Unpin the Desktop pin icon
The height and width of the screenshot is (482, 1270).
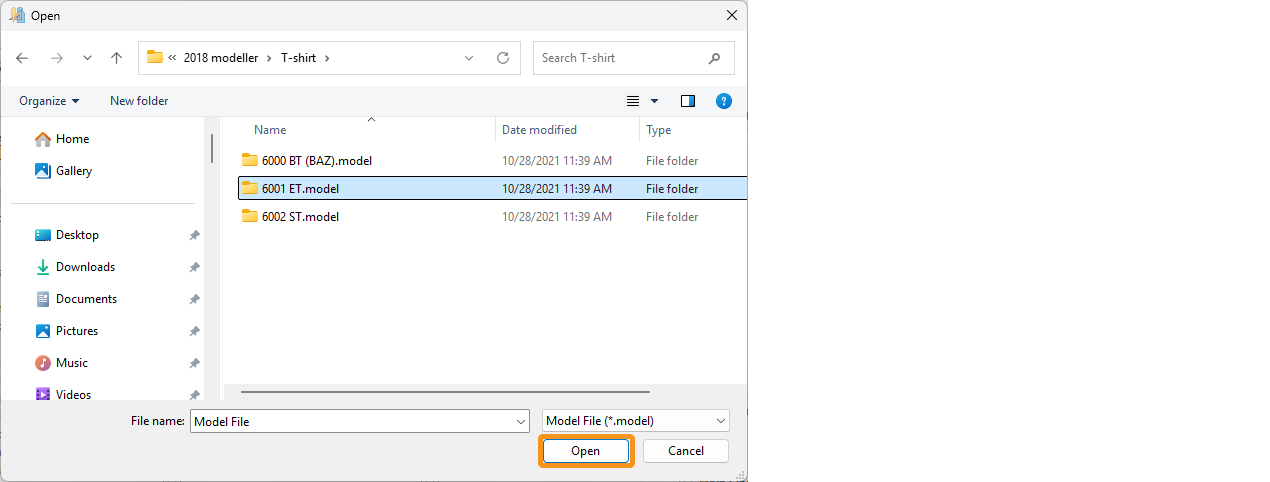click(x=194, y=235)
